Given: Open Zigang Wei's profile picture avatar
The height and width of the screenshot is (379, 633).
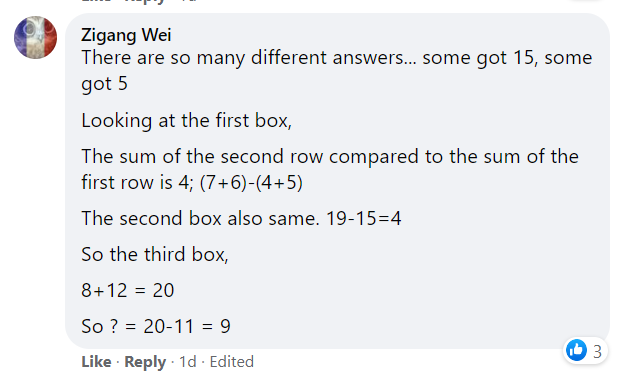Looking at the screenshot, I should (36, 38).
